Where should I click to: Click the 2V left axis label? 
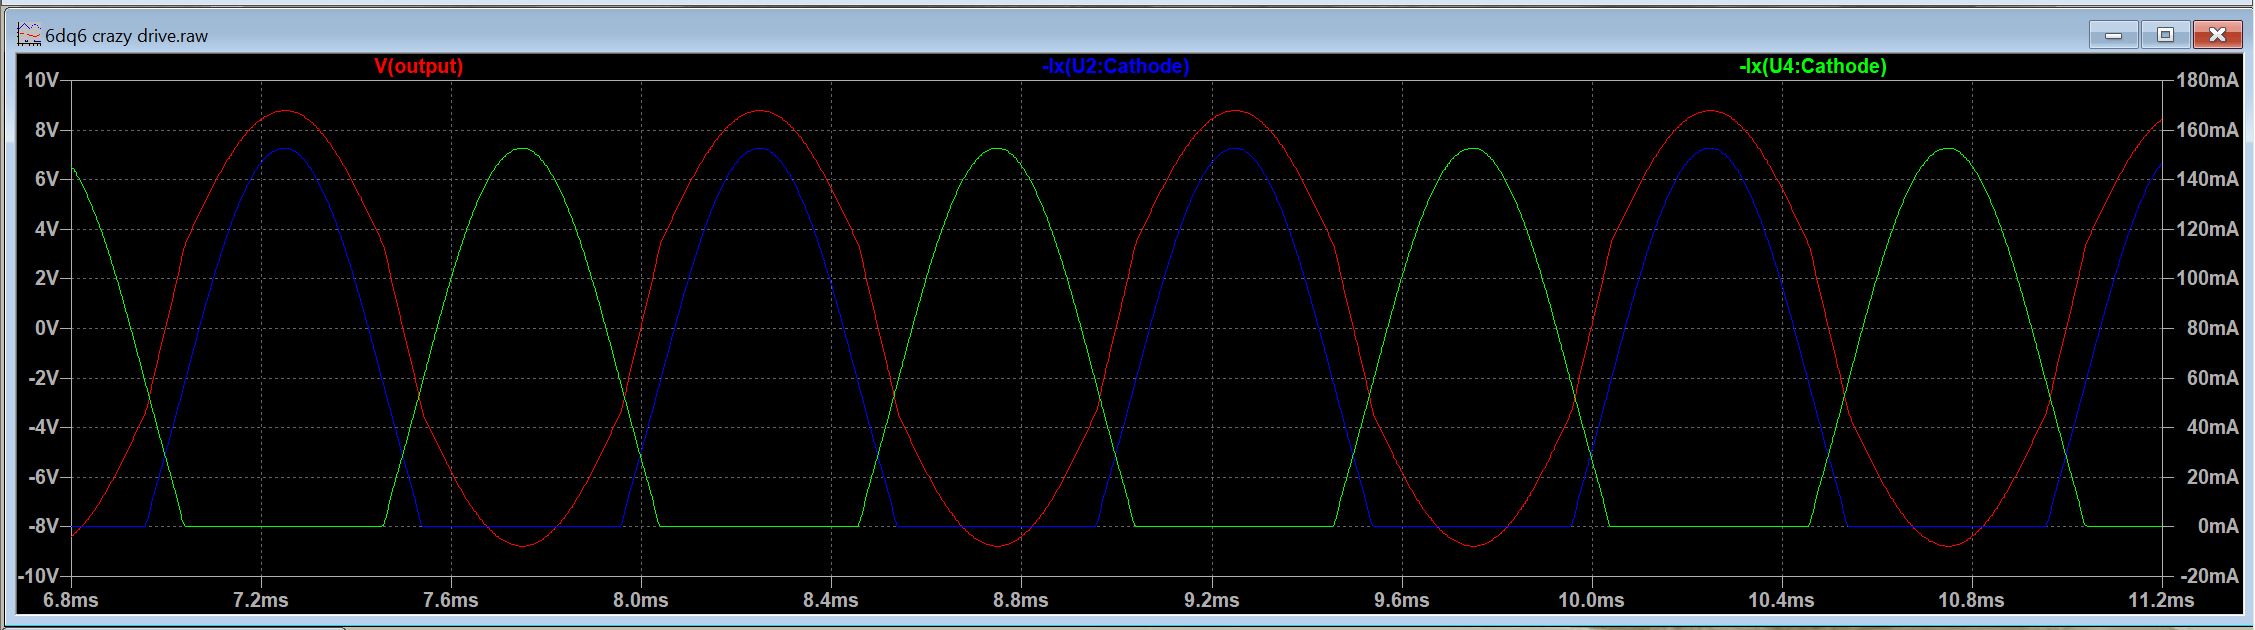47,278
